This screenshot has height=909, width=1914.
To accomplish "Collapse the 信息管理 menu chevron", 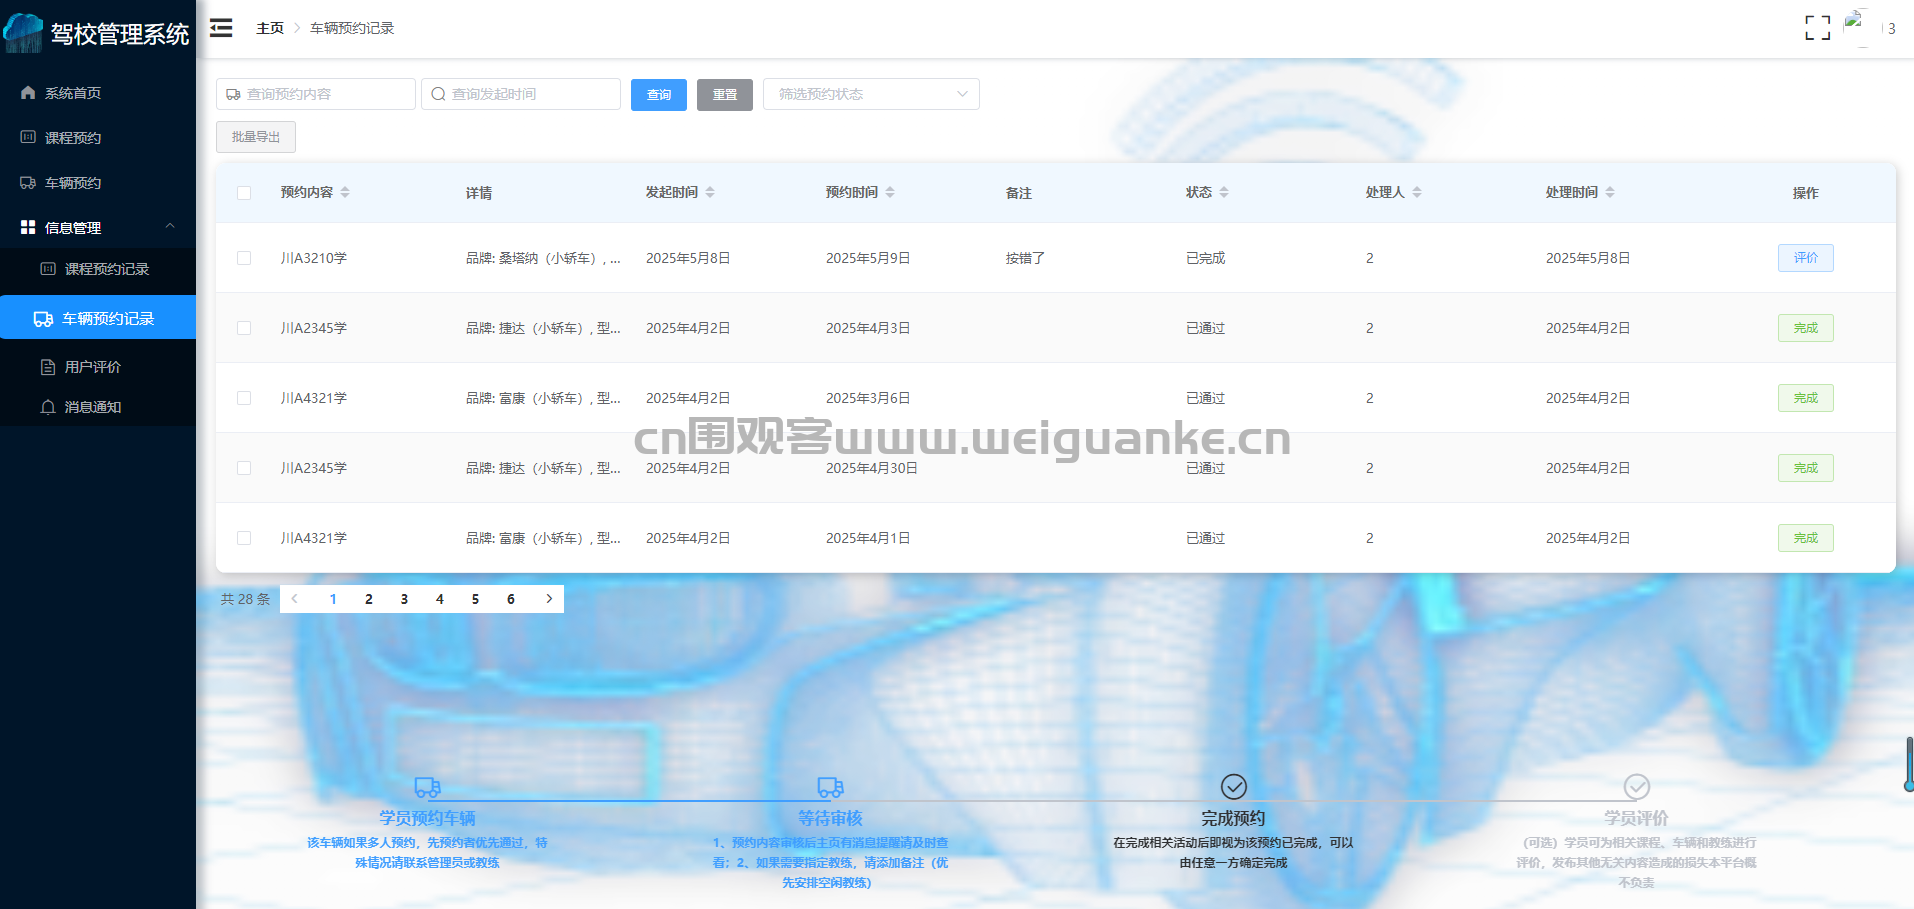I will [x=170, y=226].
